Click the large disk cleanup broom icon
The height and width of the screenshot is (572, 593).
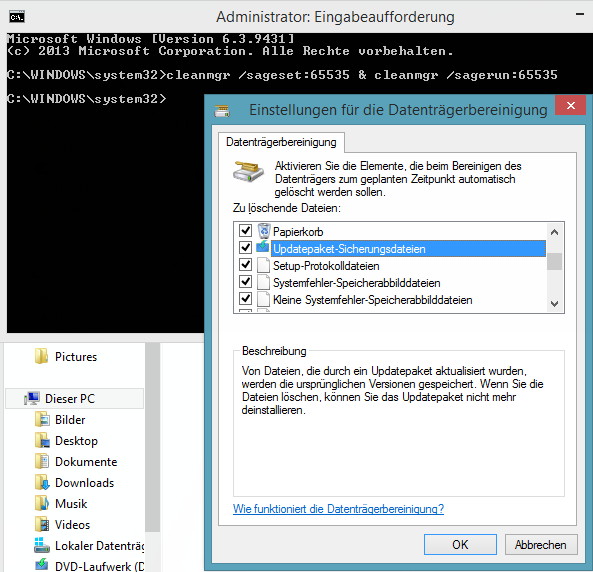tap(248, 172)
